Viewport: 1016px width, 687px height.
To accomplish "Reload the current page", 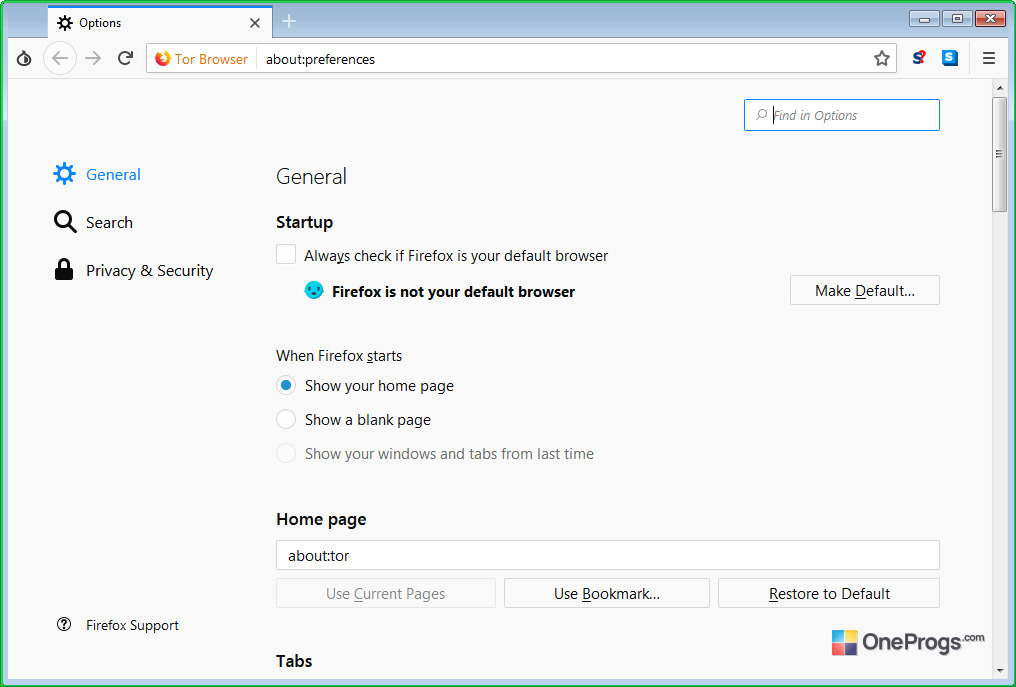I will [126, 58].
